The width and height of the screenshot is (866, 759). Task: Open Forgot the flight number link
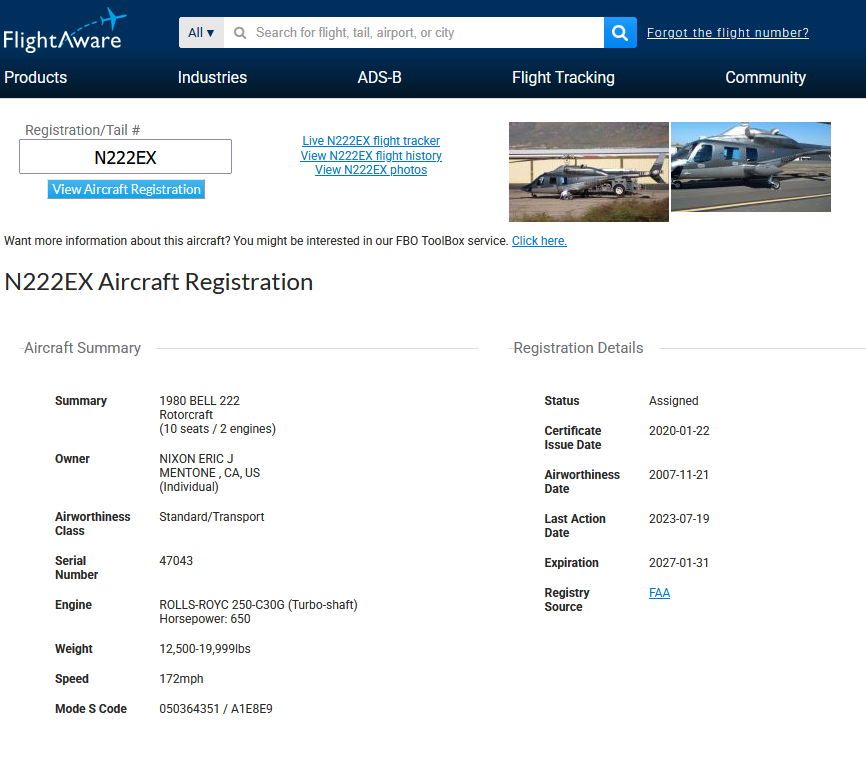click(x=727, y=33)
